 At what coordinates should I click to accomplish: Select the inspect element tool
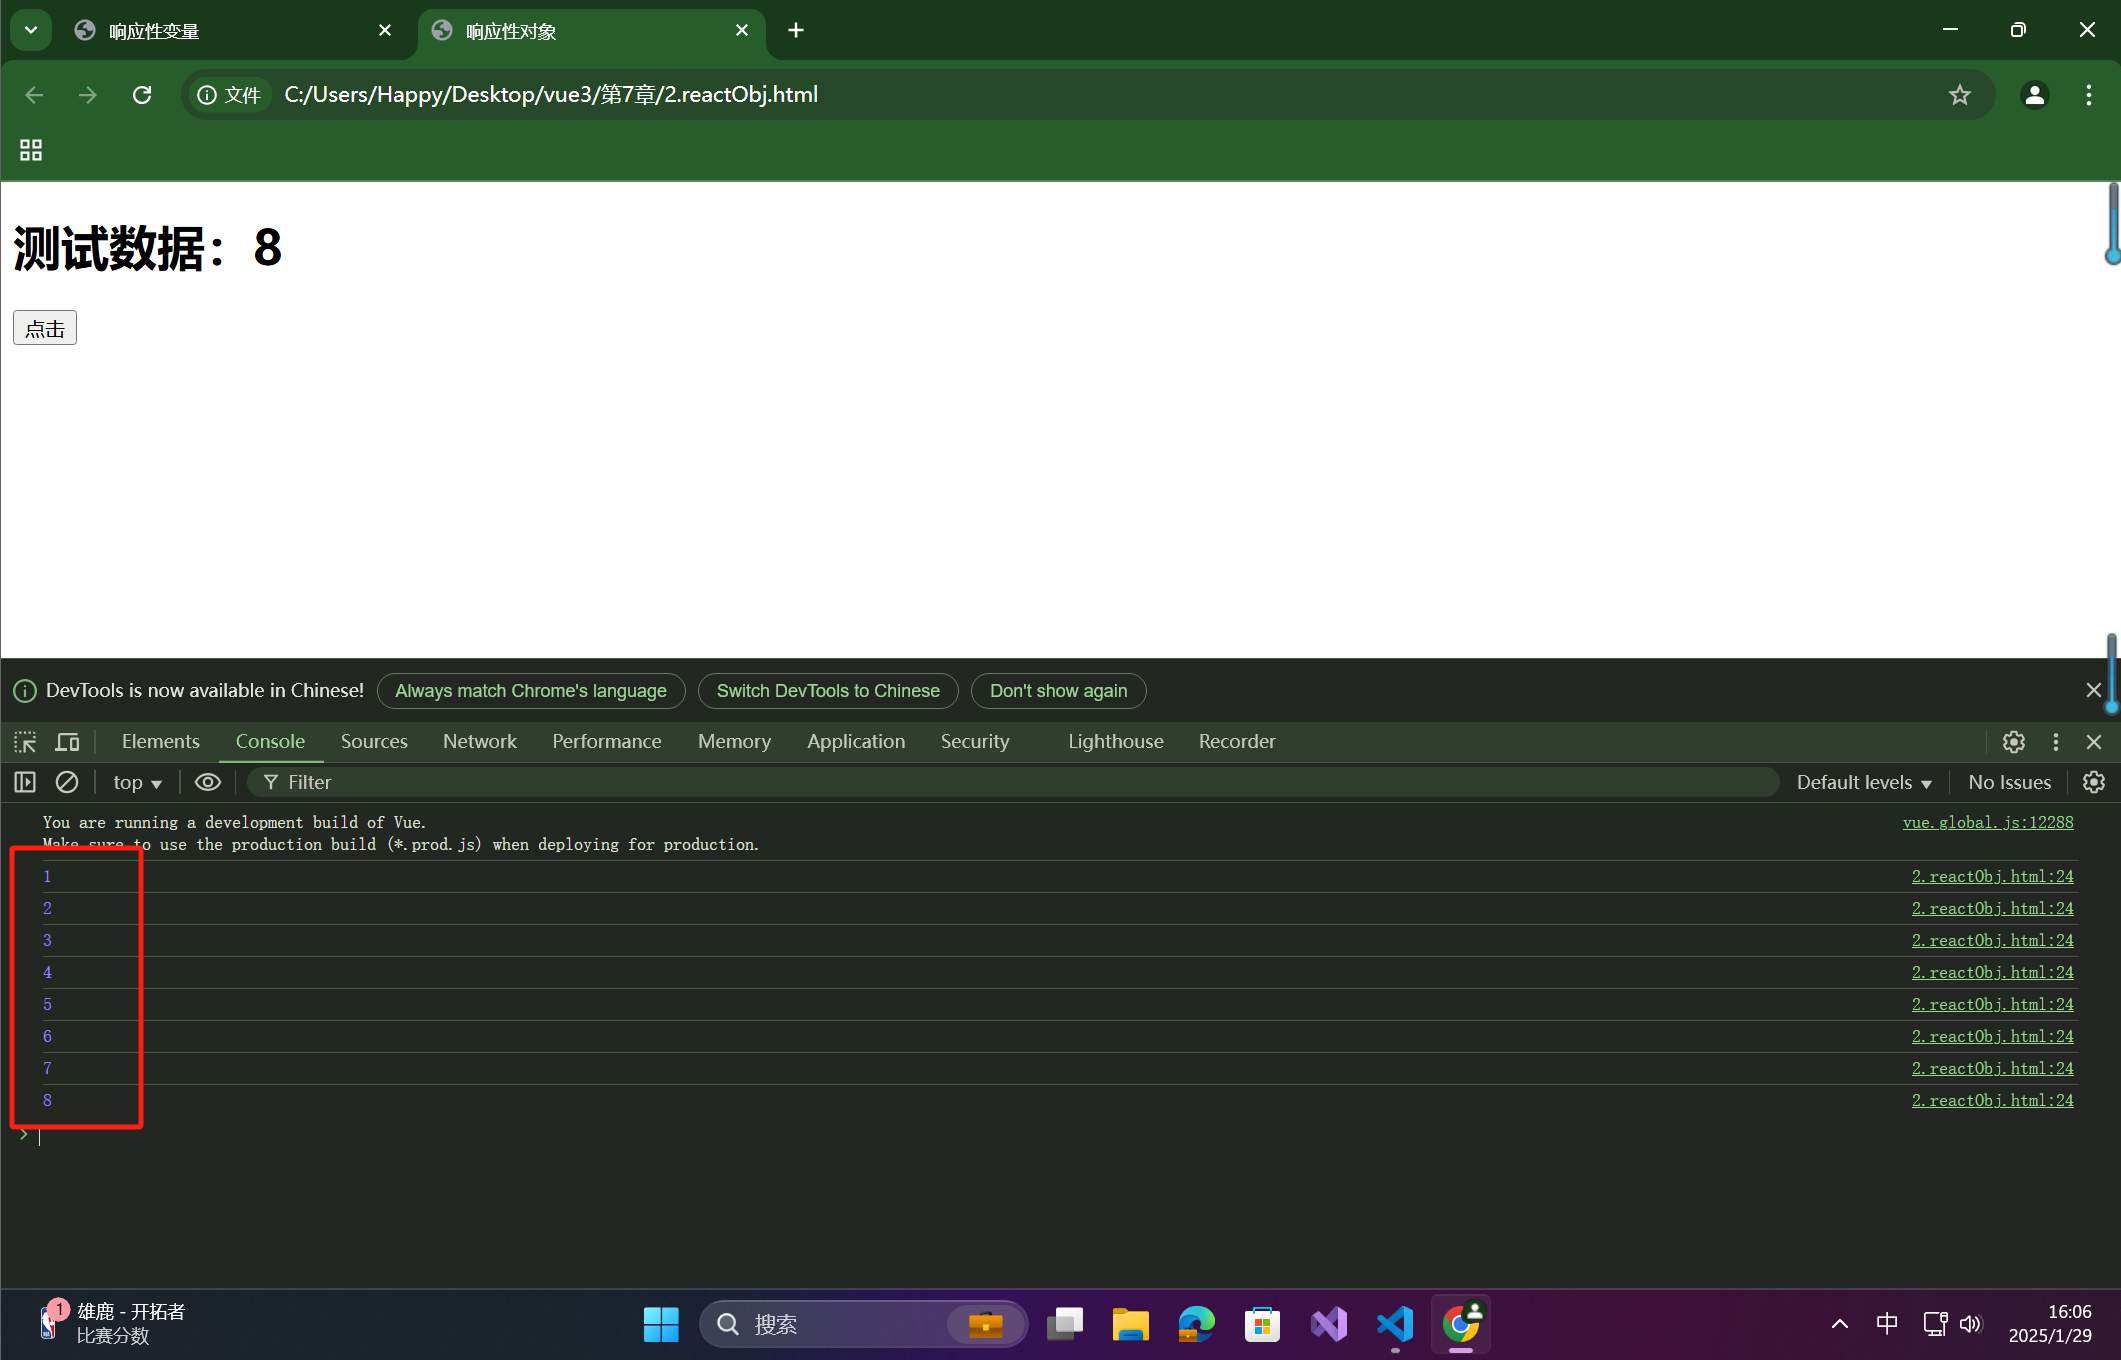(x=24, y=741)
